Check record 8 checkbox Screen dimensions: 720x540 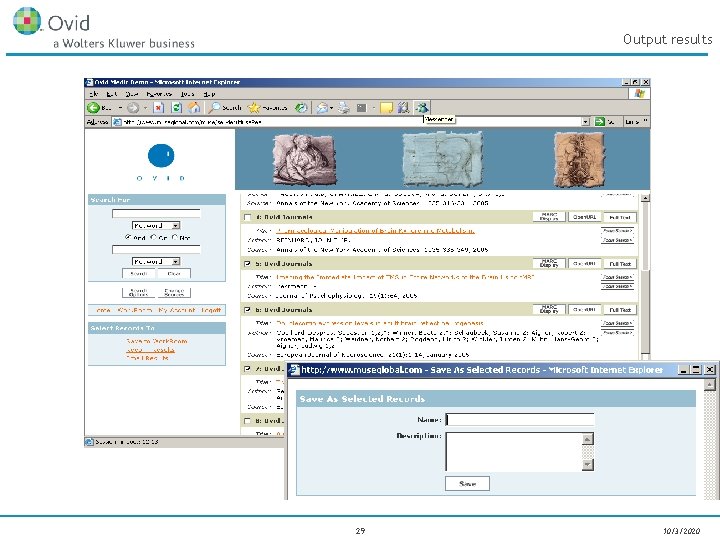pos(248,421)
